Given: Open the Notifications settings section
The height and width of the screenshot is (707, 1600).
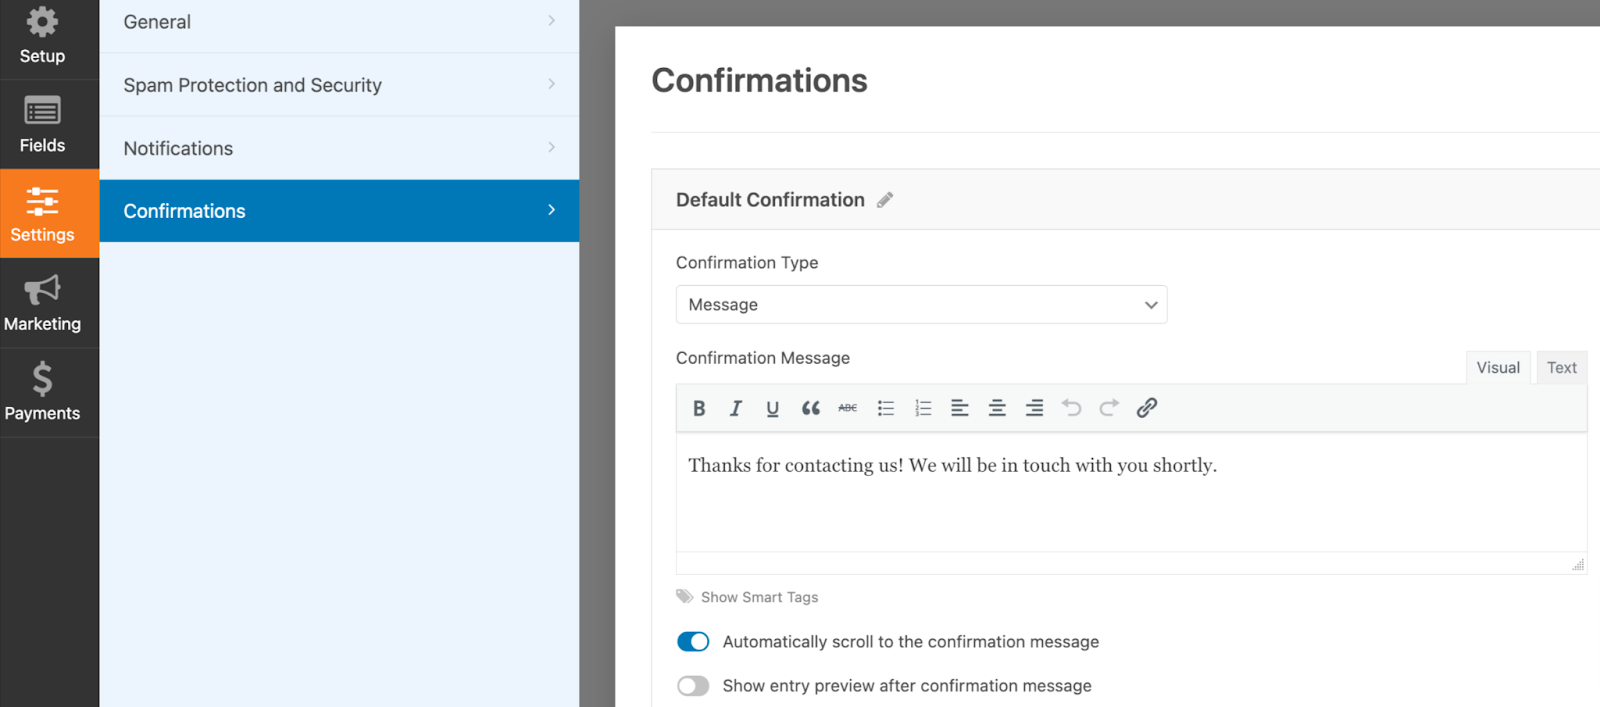Looking at the screenshot, I should [339, 148].
